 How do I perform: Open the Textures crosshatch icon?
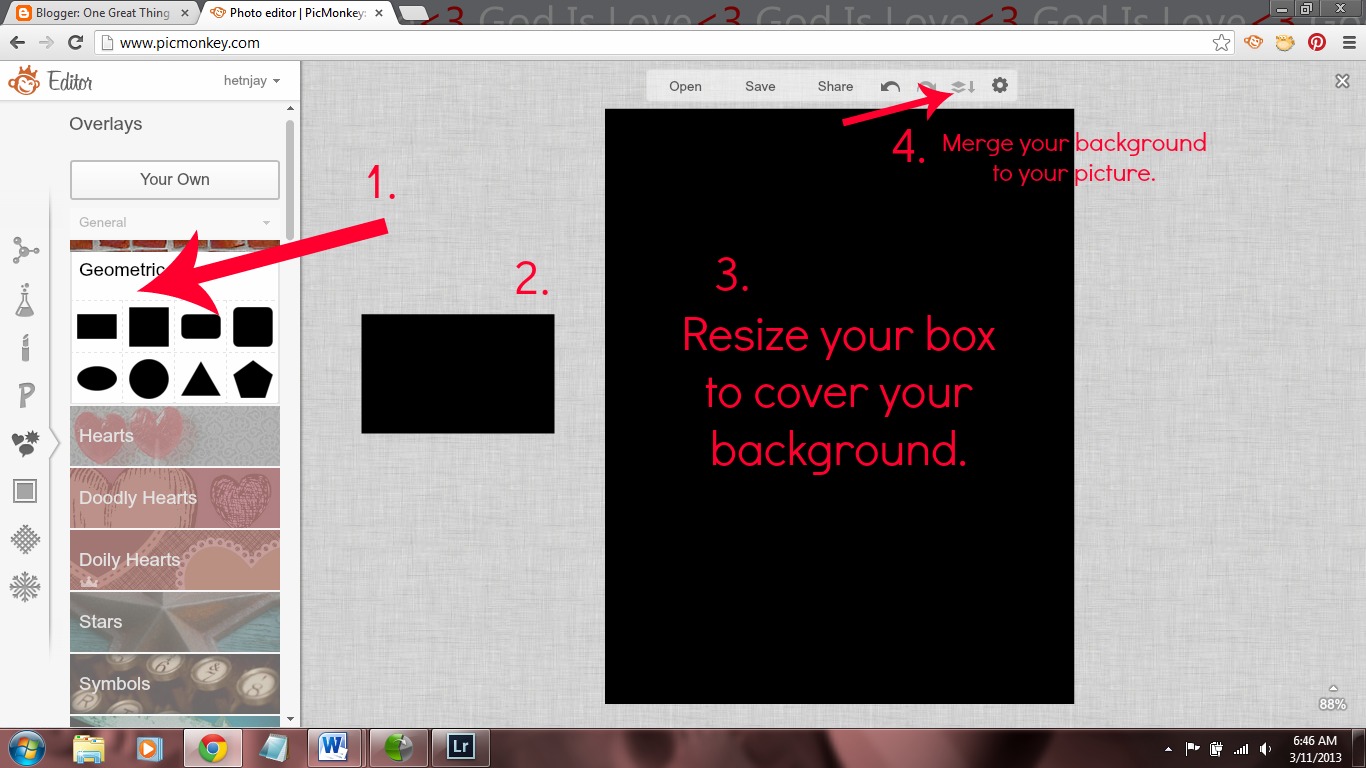click(x=25, y=540)
